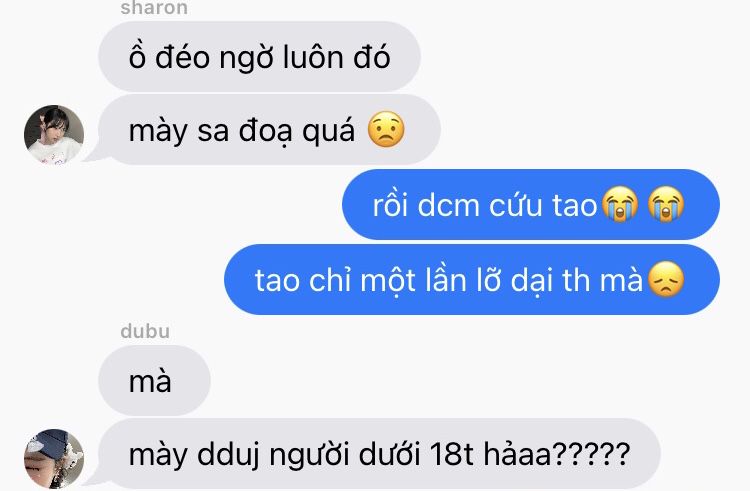
Task: Click the word 'dcm' in blue bubble
Action: pos(448,206)
